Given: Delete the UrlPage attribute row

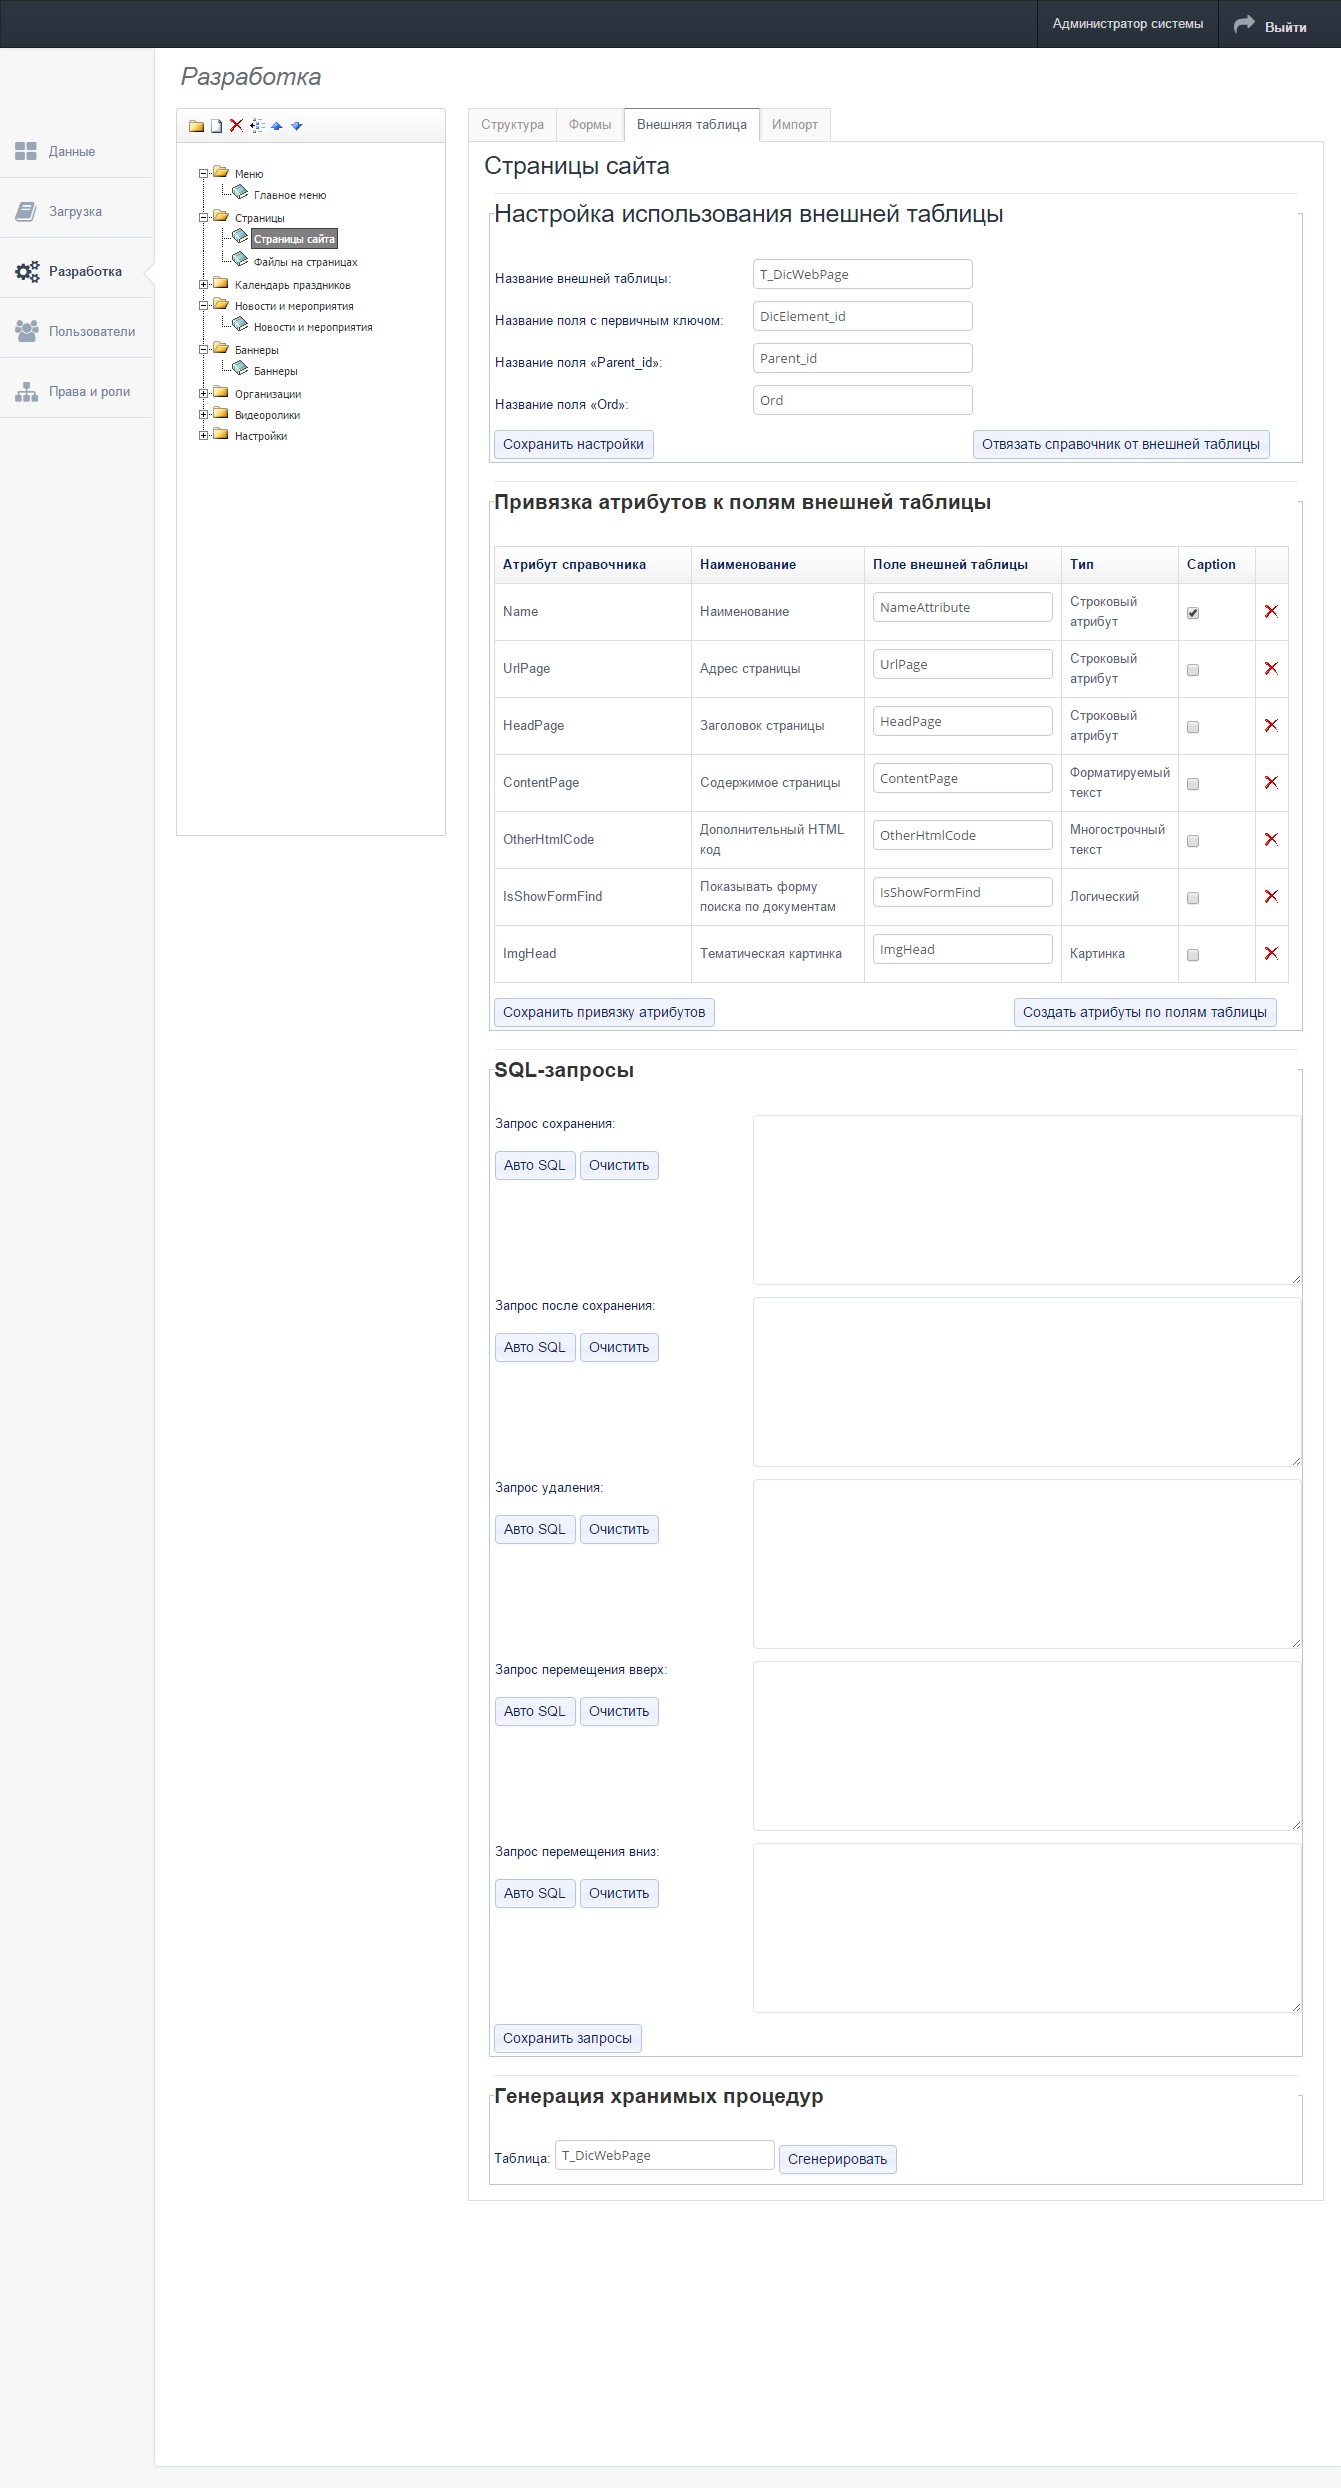Looking at the screenshot, I should click(x=1271, y=669).
